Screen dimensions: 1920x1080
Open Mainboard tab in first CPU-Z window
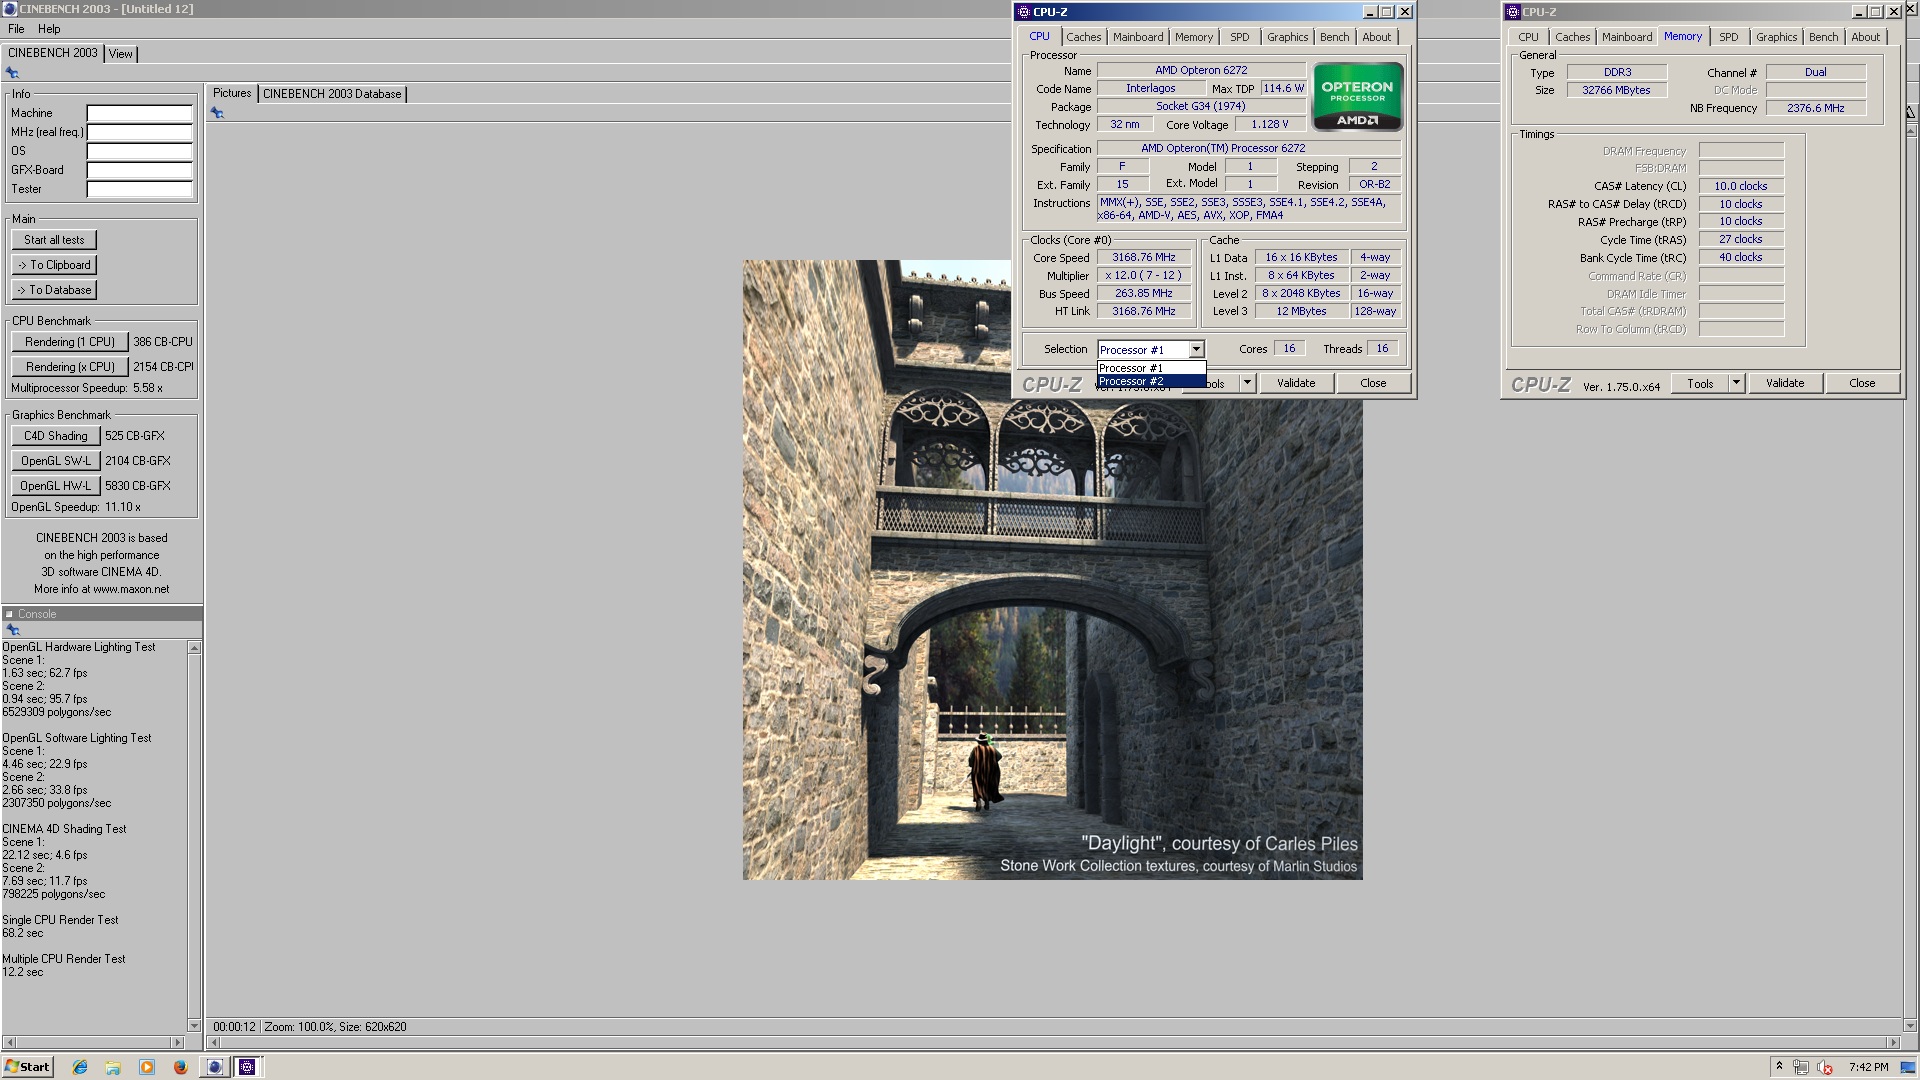click(x=1138, y=37)
